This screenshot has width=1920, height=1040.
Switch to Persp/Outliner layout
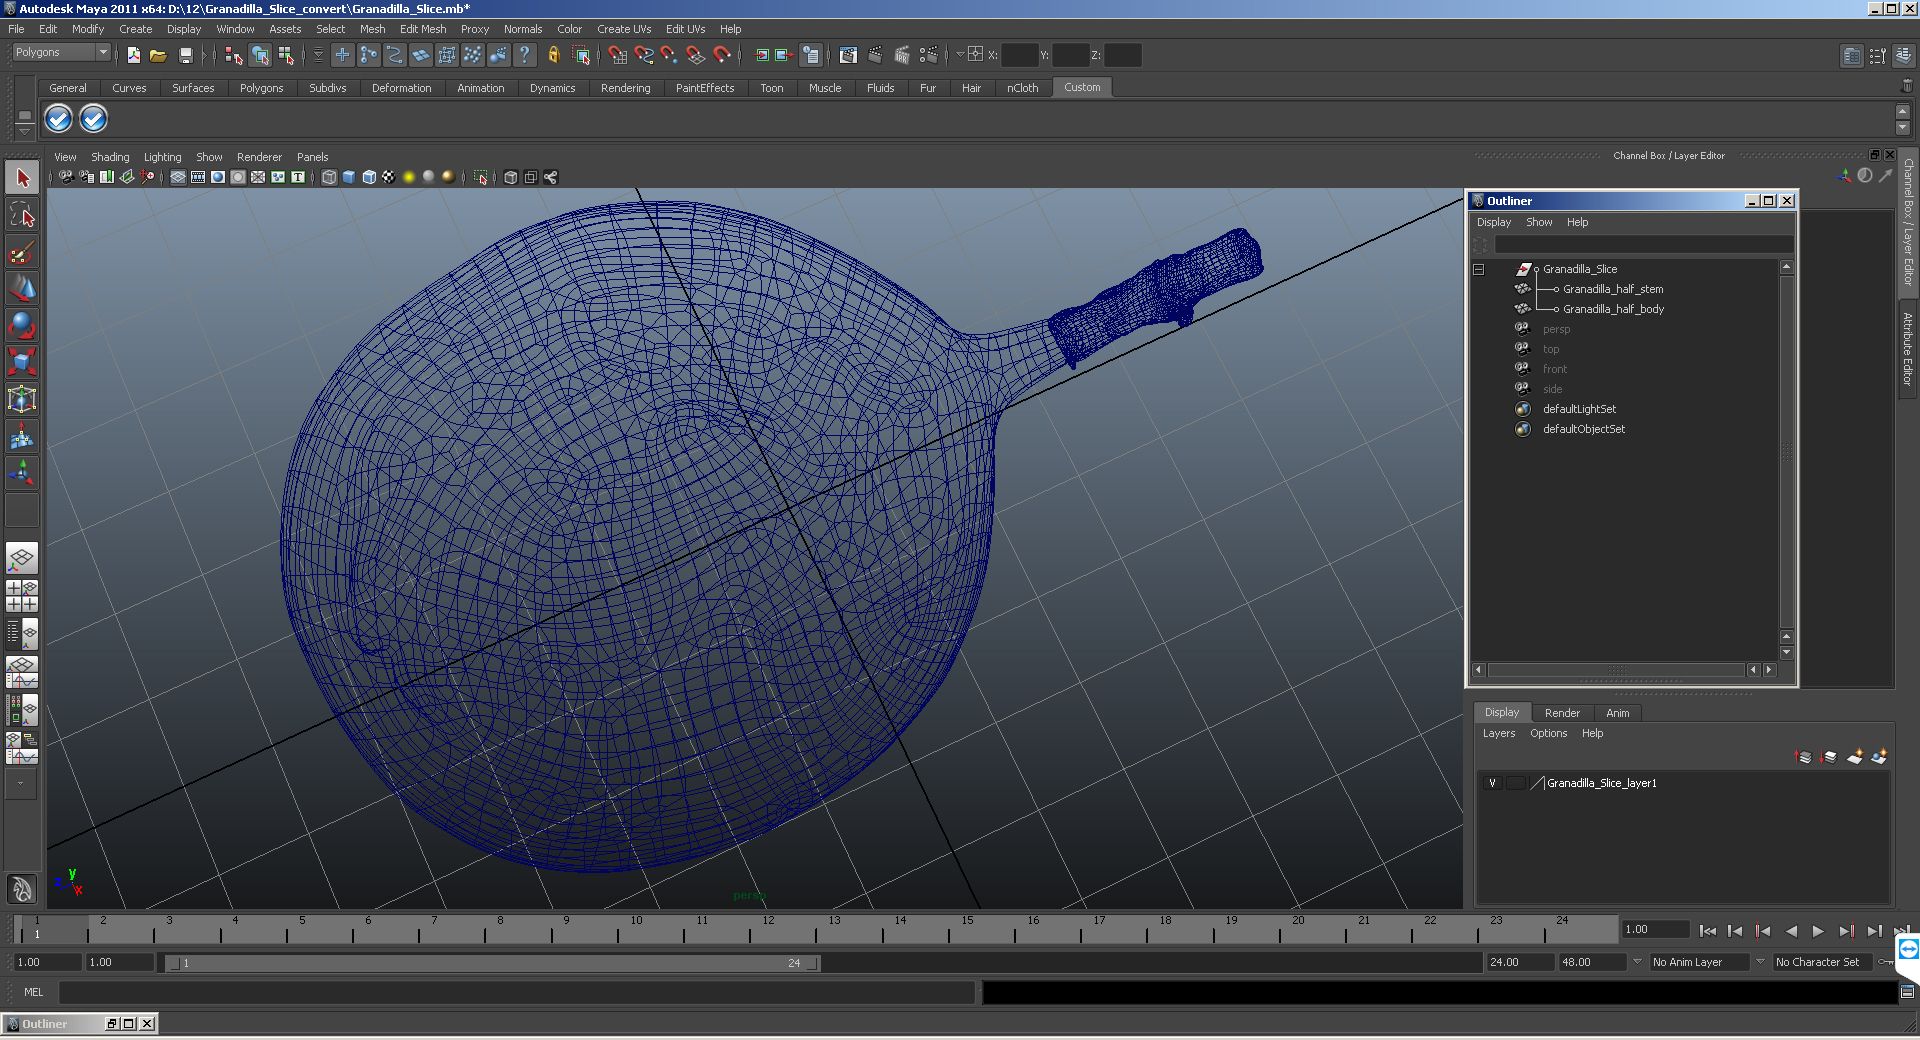point(22,633)
